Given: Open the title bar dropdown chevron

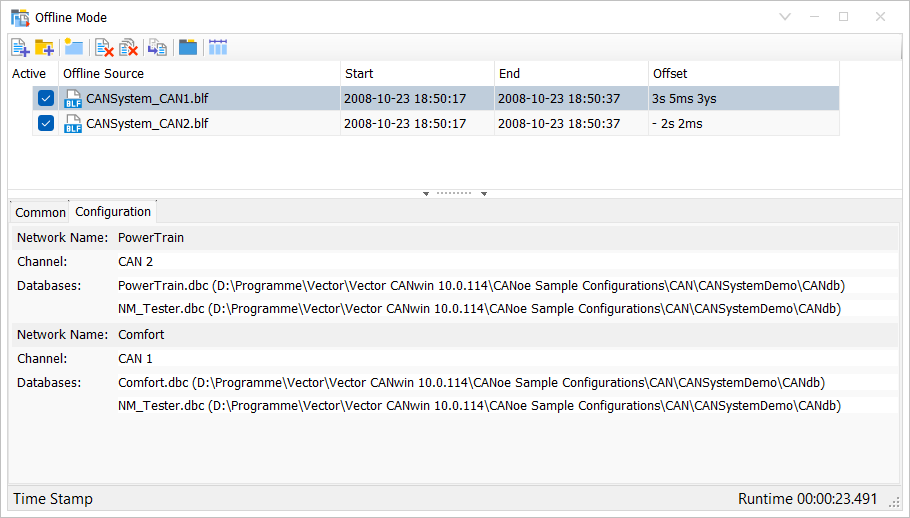Looking at the screenshot, I should (785, 17).
